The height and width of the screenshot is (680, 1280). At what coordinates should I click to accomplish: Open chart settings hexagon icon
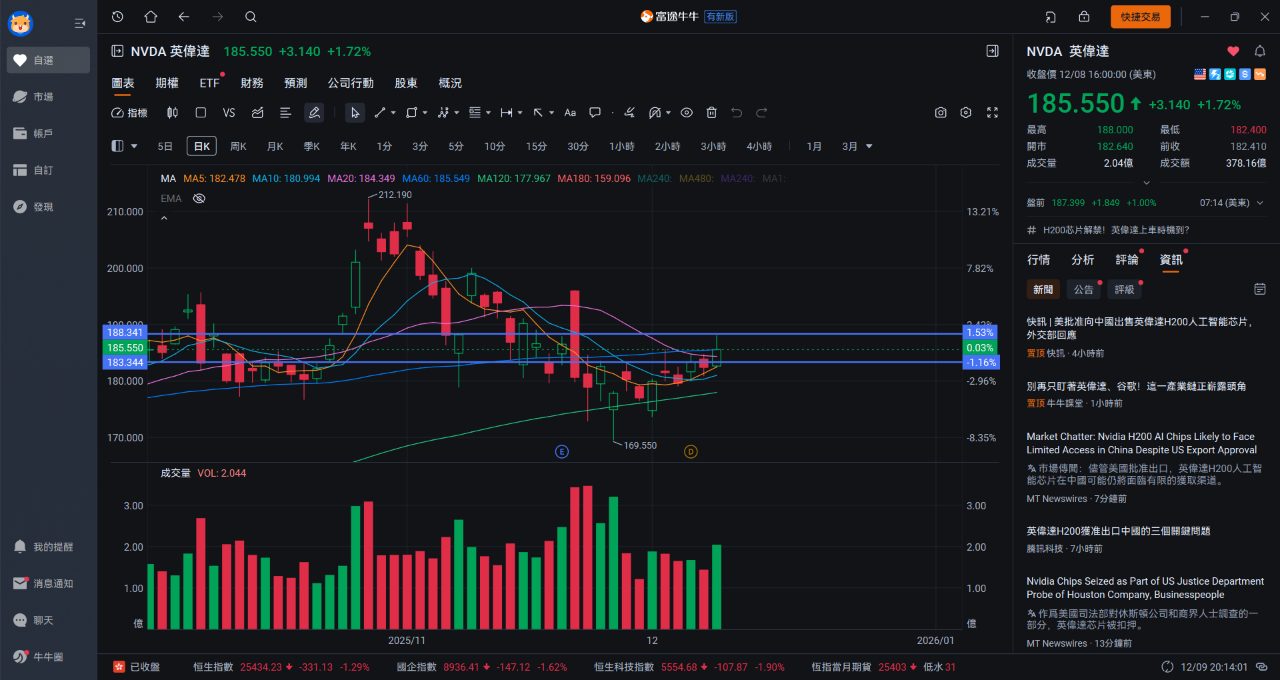click(x=966, y=113)
